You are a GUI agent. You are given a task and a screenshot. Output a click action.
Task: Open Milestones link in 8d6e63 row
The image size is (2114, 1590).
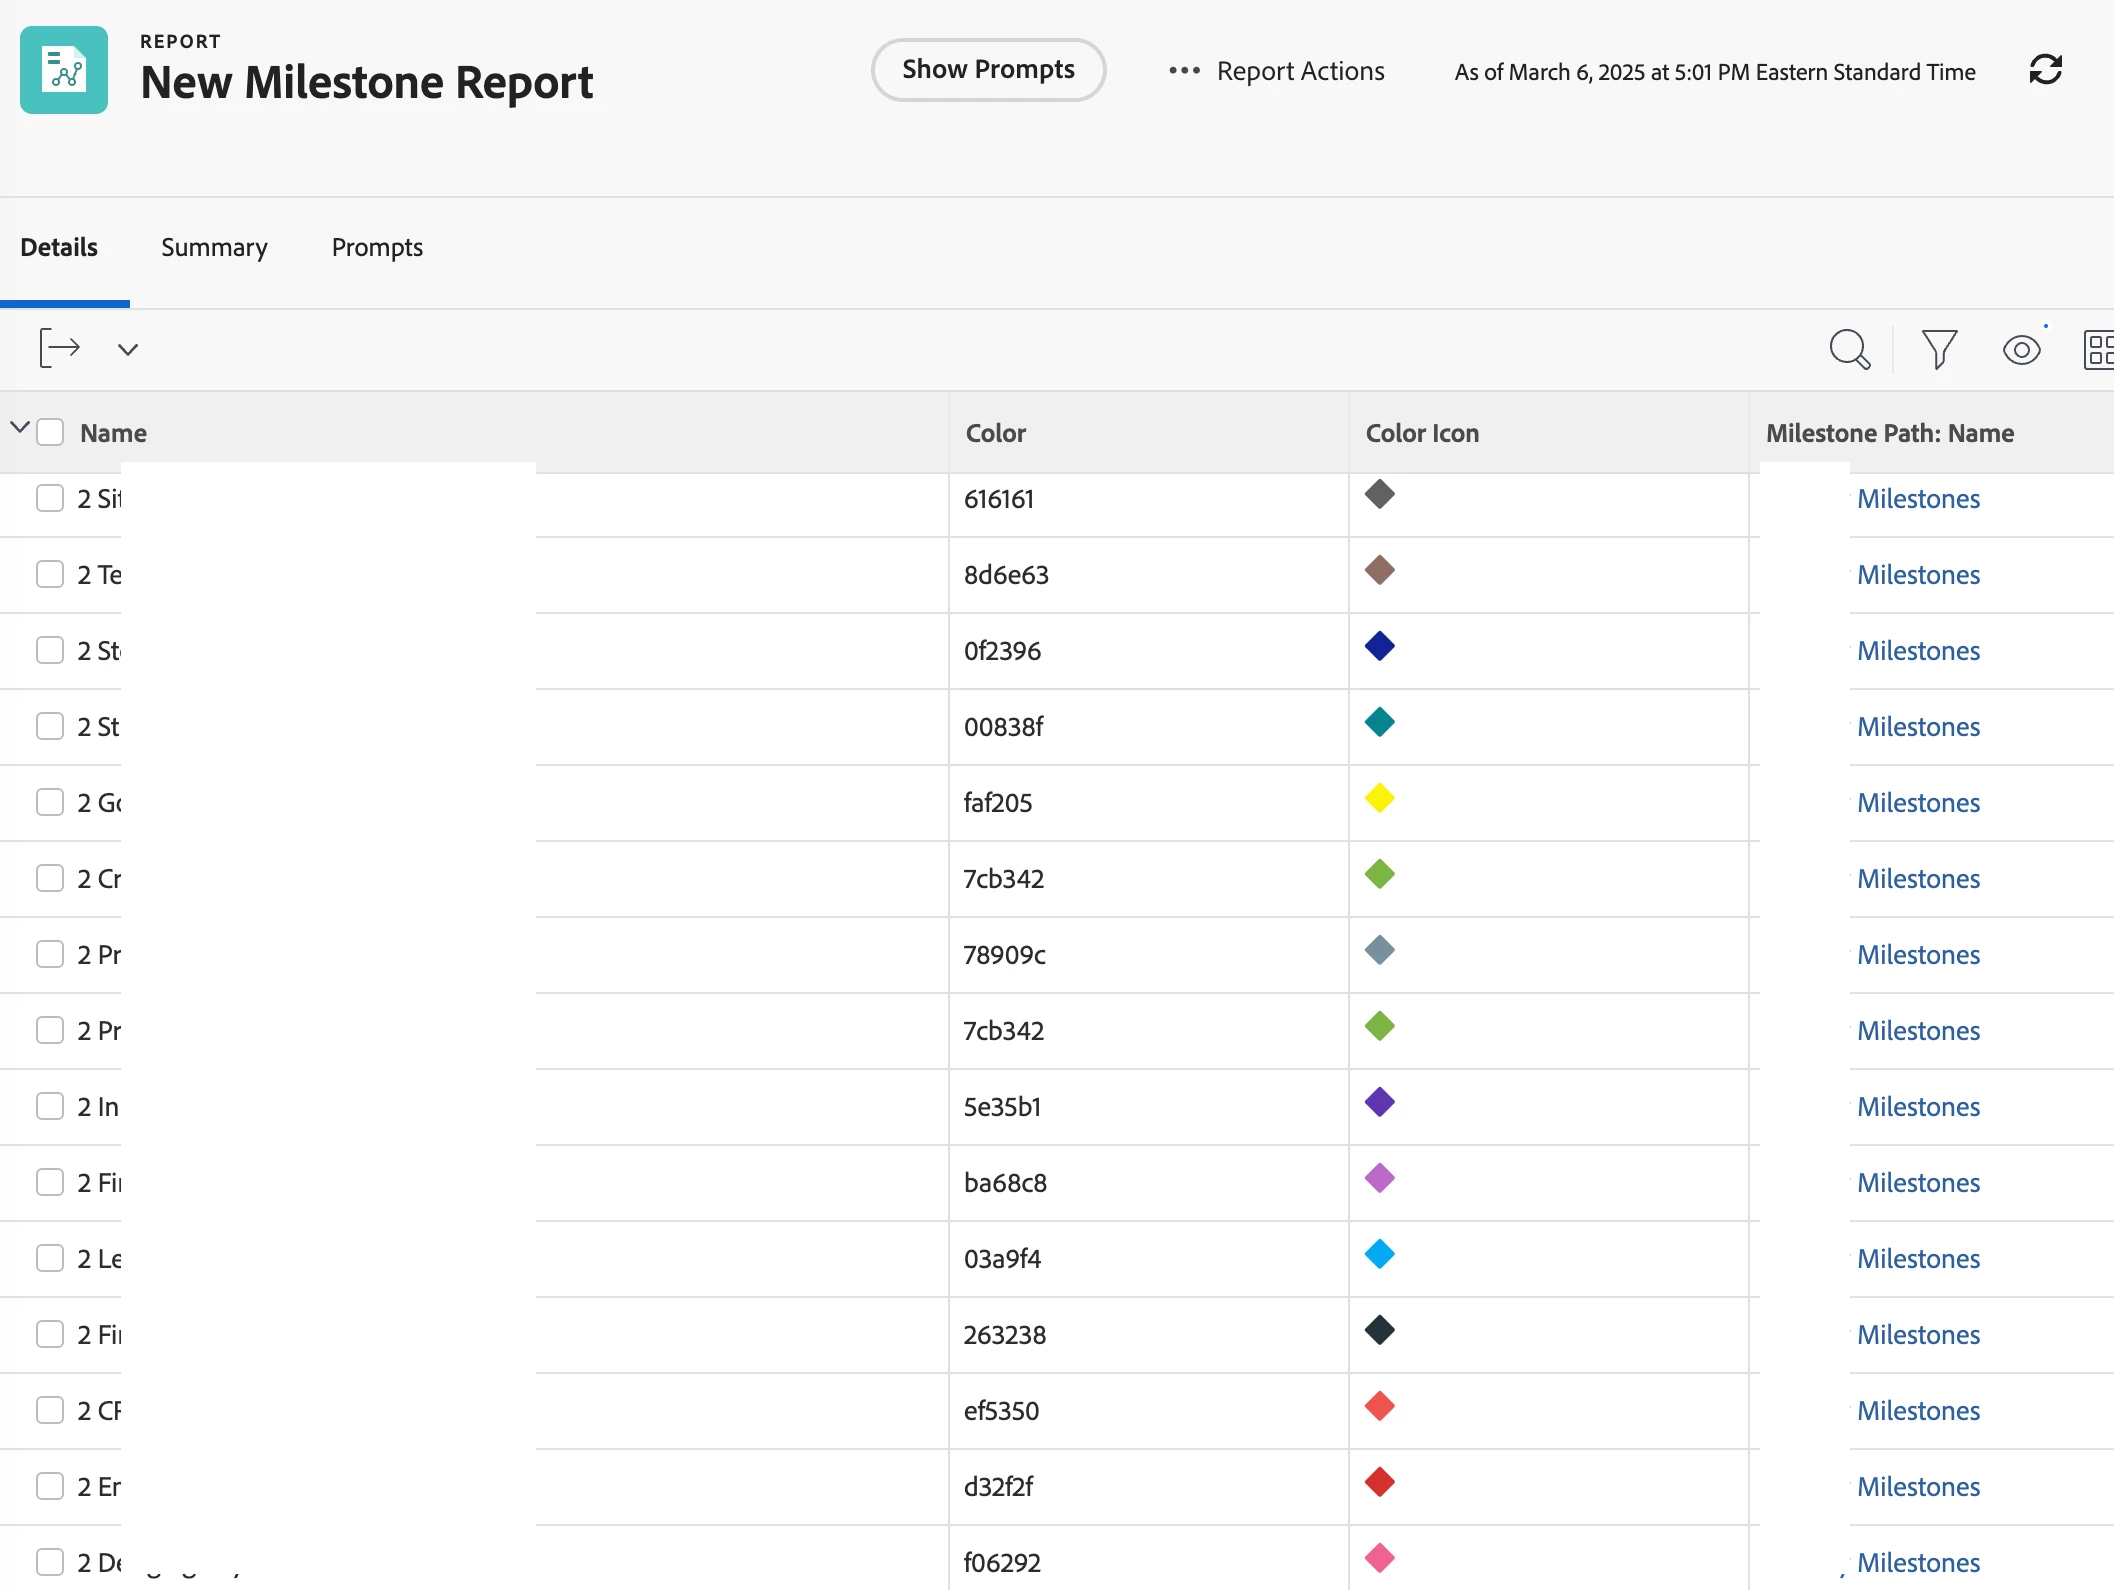pyautogui.click(x=1918, y=575)
